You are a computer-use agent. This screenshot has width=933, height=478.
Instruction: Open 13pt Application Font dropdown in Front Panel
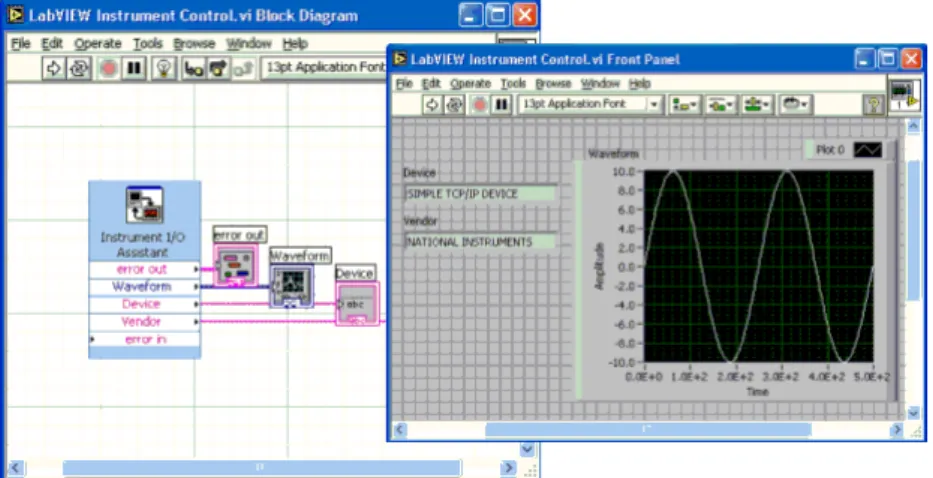coord(590,104)
